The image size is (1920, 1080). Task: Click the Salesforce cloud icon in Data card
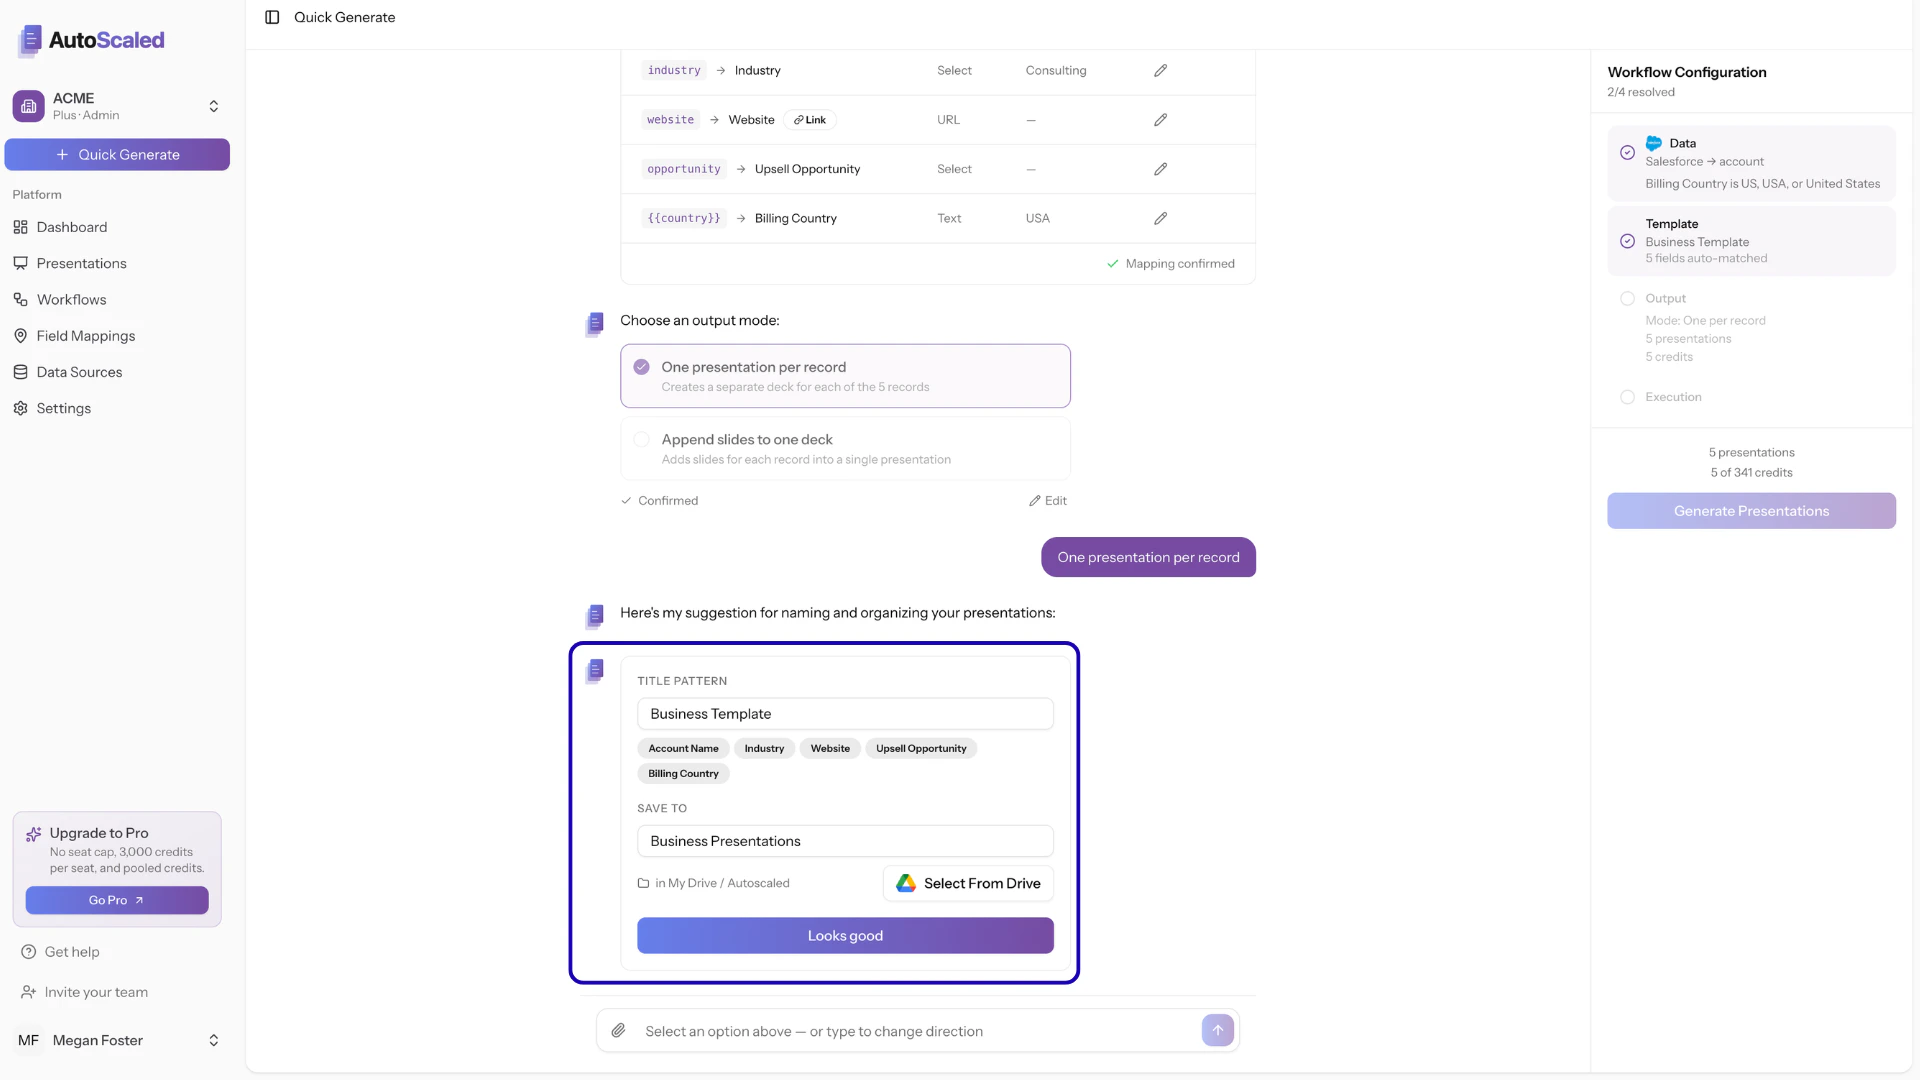pos(1655,143)
